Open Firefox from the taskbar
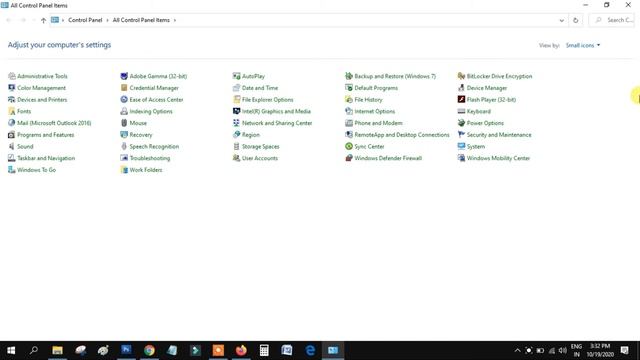This screenshot has height=360, width=640. tap(241, 350)
